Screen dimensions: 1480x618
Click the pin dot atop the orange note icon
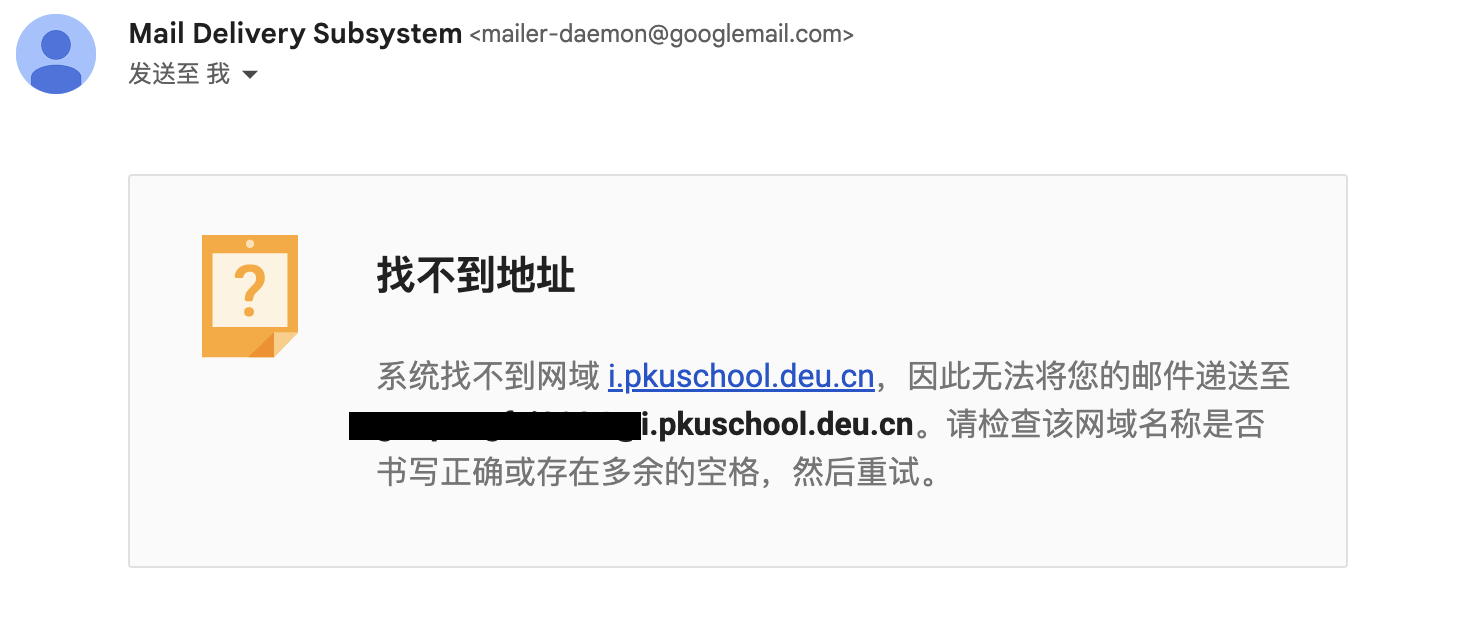[250, 244]
